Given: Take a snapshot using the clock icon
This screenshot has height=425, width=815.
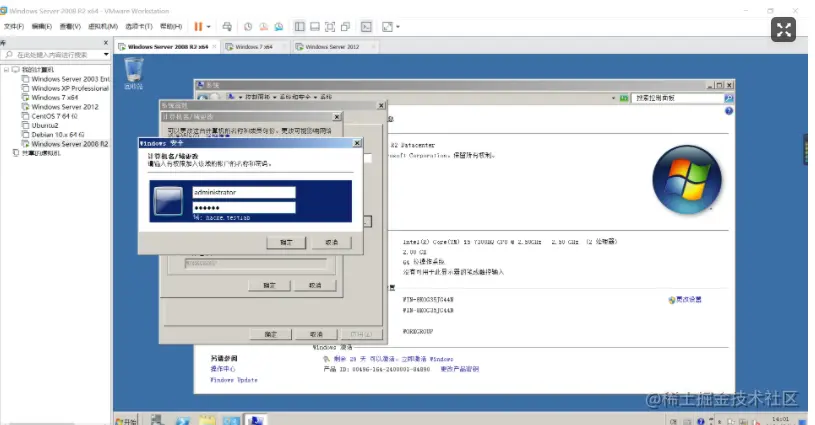Looking at the screenshot, I should (248, 26).
